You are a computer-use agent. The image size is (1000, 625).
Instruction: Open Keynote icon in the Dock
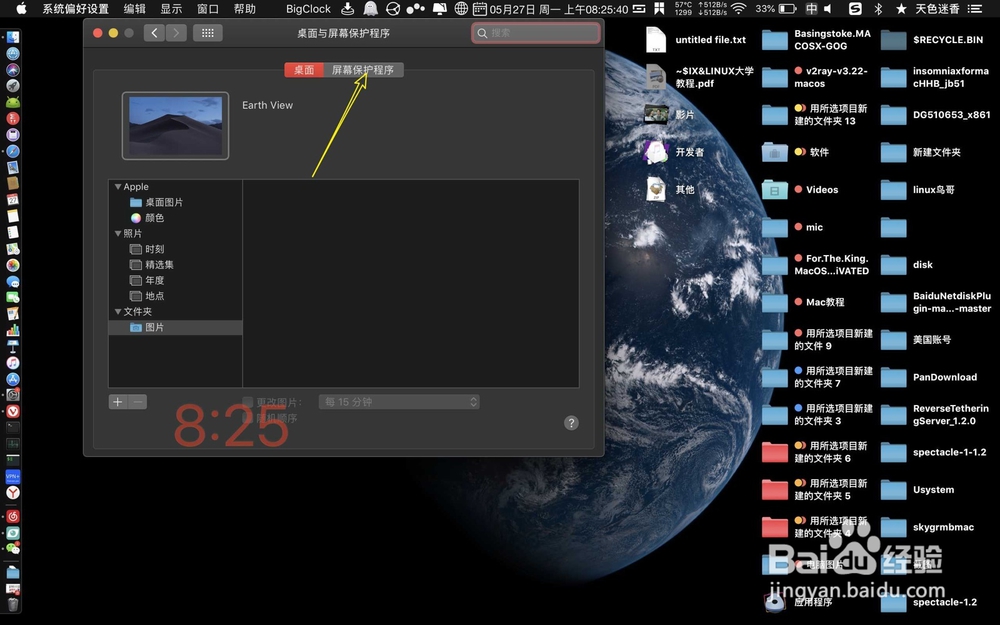tap(13, 346)
